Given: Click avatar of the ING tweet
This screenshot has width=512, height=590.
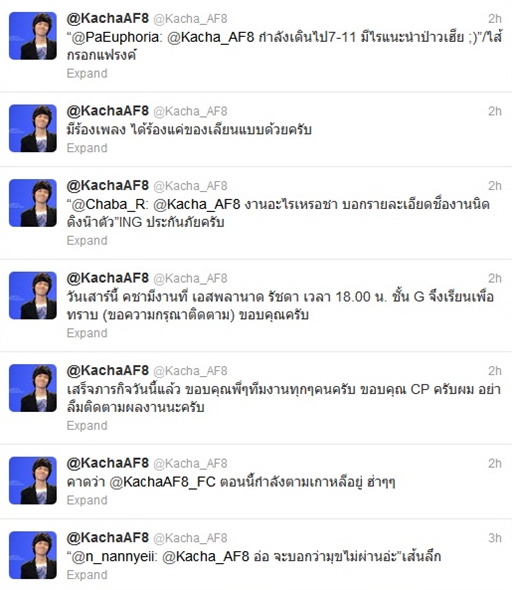Looking at the screenshot, I should point(33,203).
